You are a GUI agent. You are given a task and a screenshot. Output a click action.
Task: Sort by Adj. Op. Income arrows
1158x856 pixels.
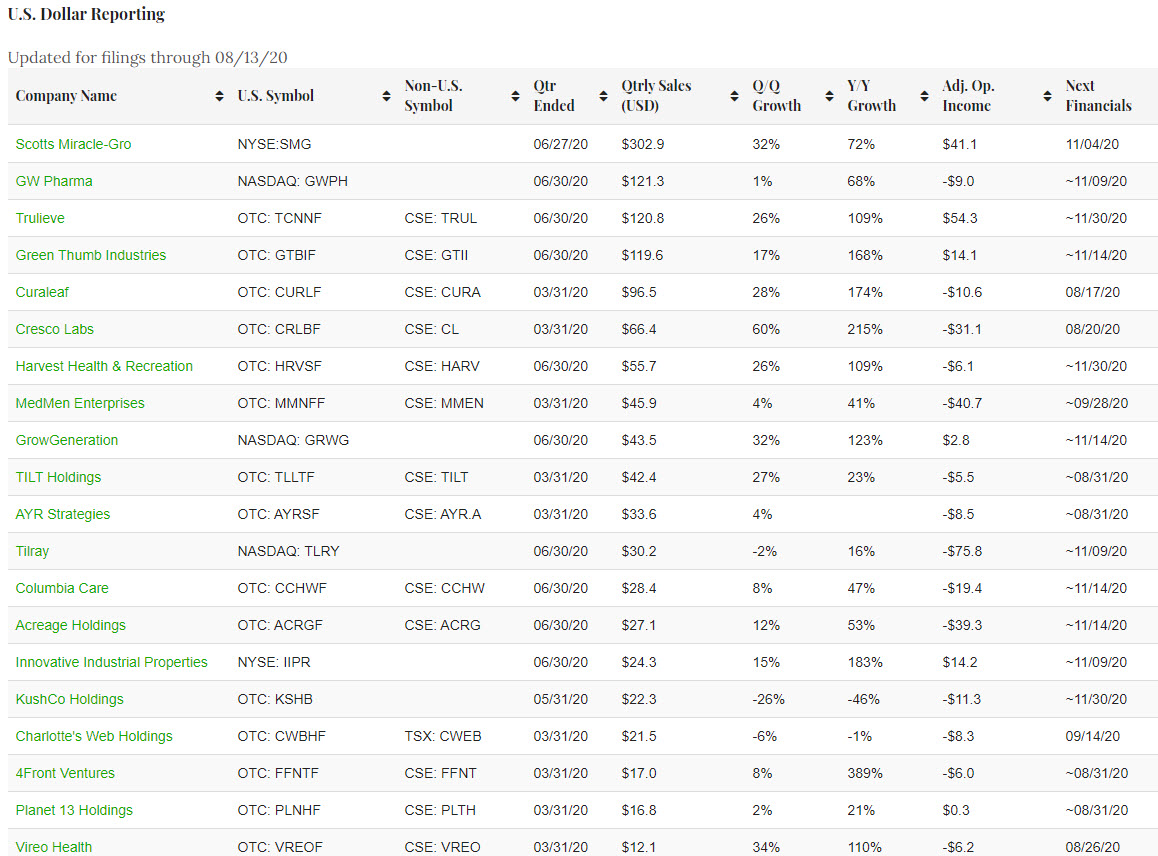pyautogui.click(x=1047, y=96)
